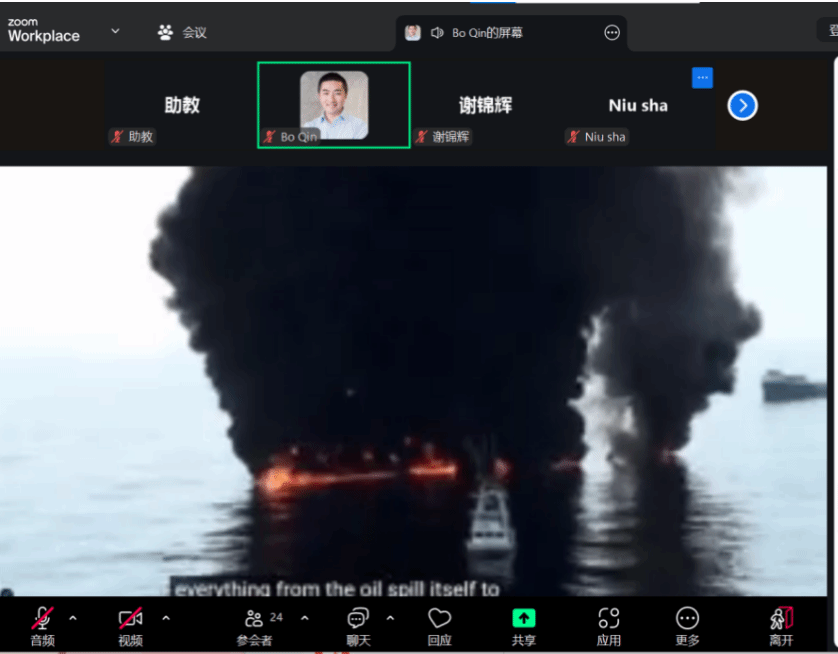Open options circle in Bo Qin的屏幕 tab
This screenshot has width=838, height=654.
coord(612,33)
